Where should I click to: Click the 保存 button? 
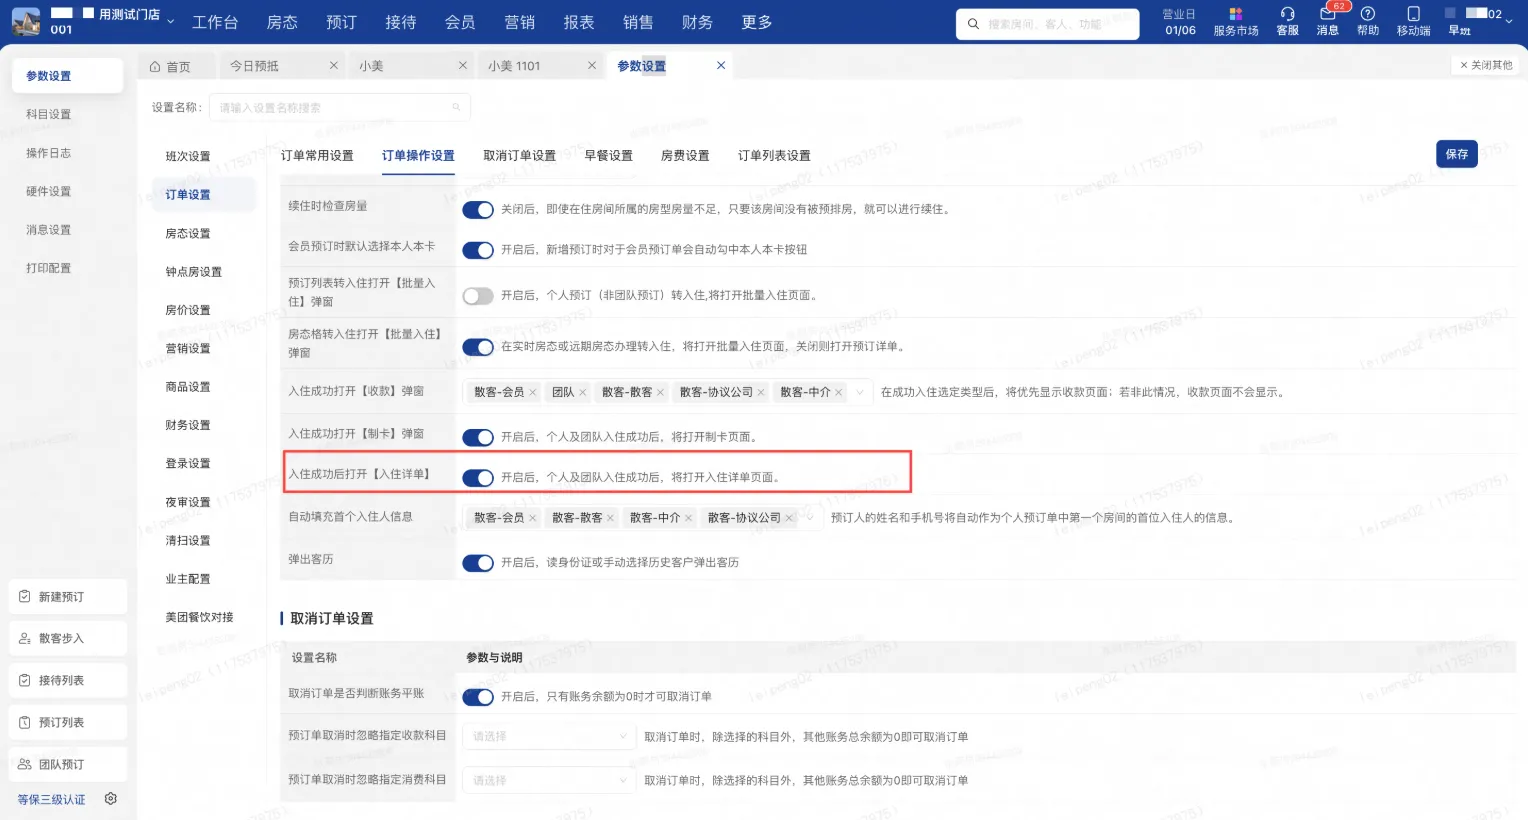pos(1457,154)
